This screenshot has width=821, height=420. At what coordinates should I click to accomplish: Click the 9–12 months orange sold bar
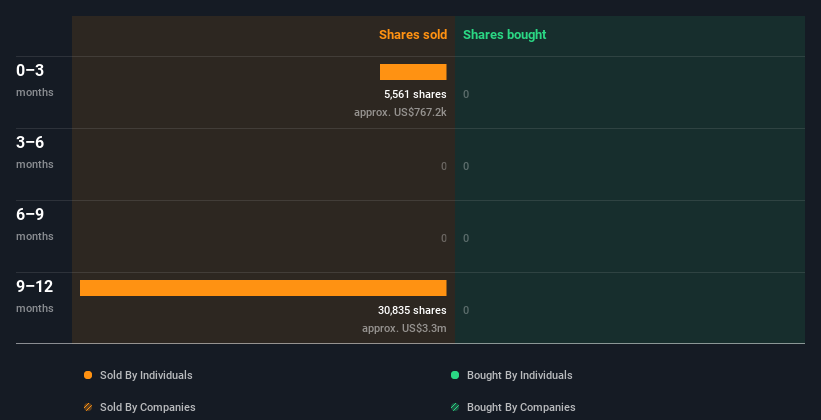pos(263,288)
